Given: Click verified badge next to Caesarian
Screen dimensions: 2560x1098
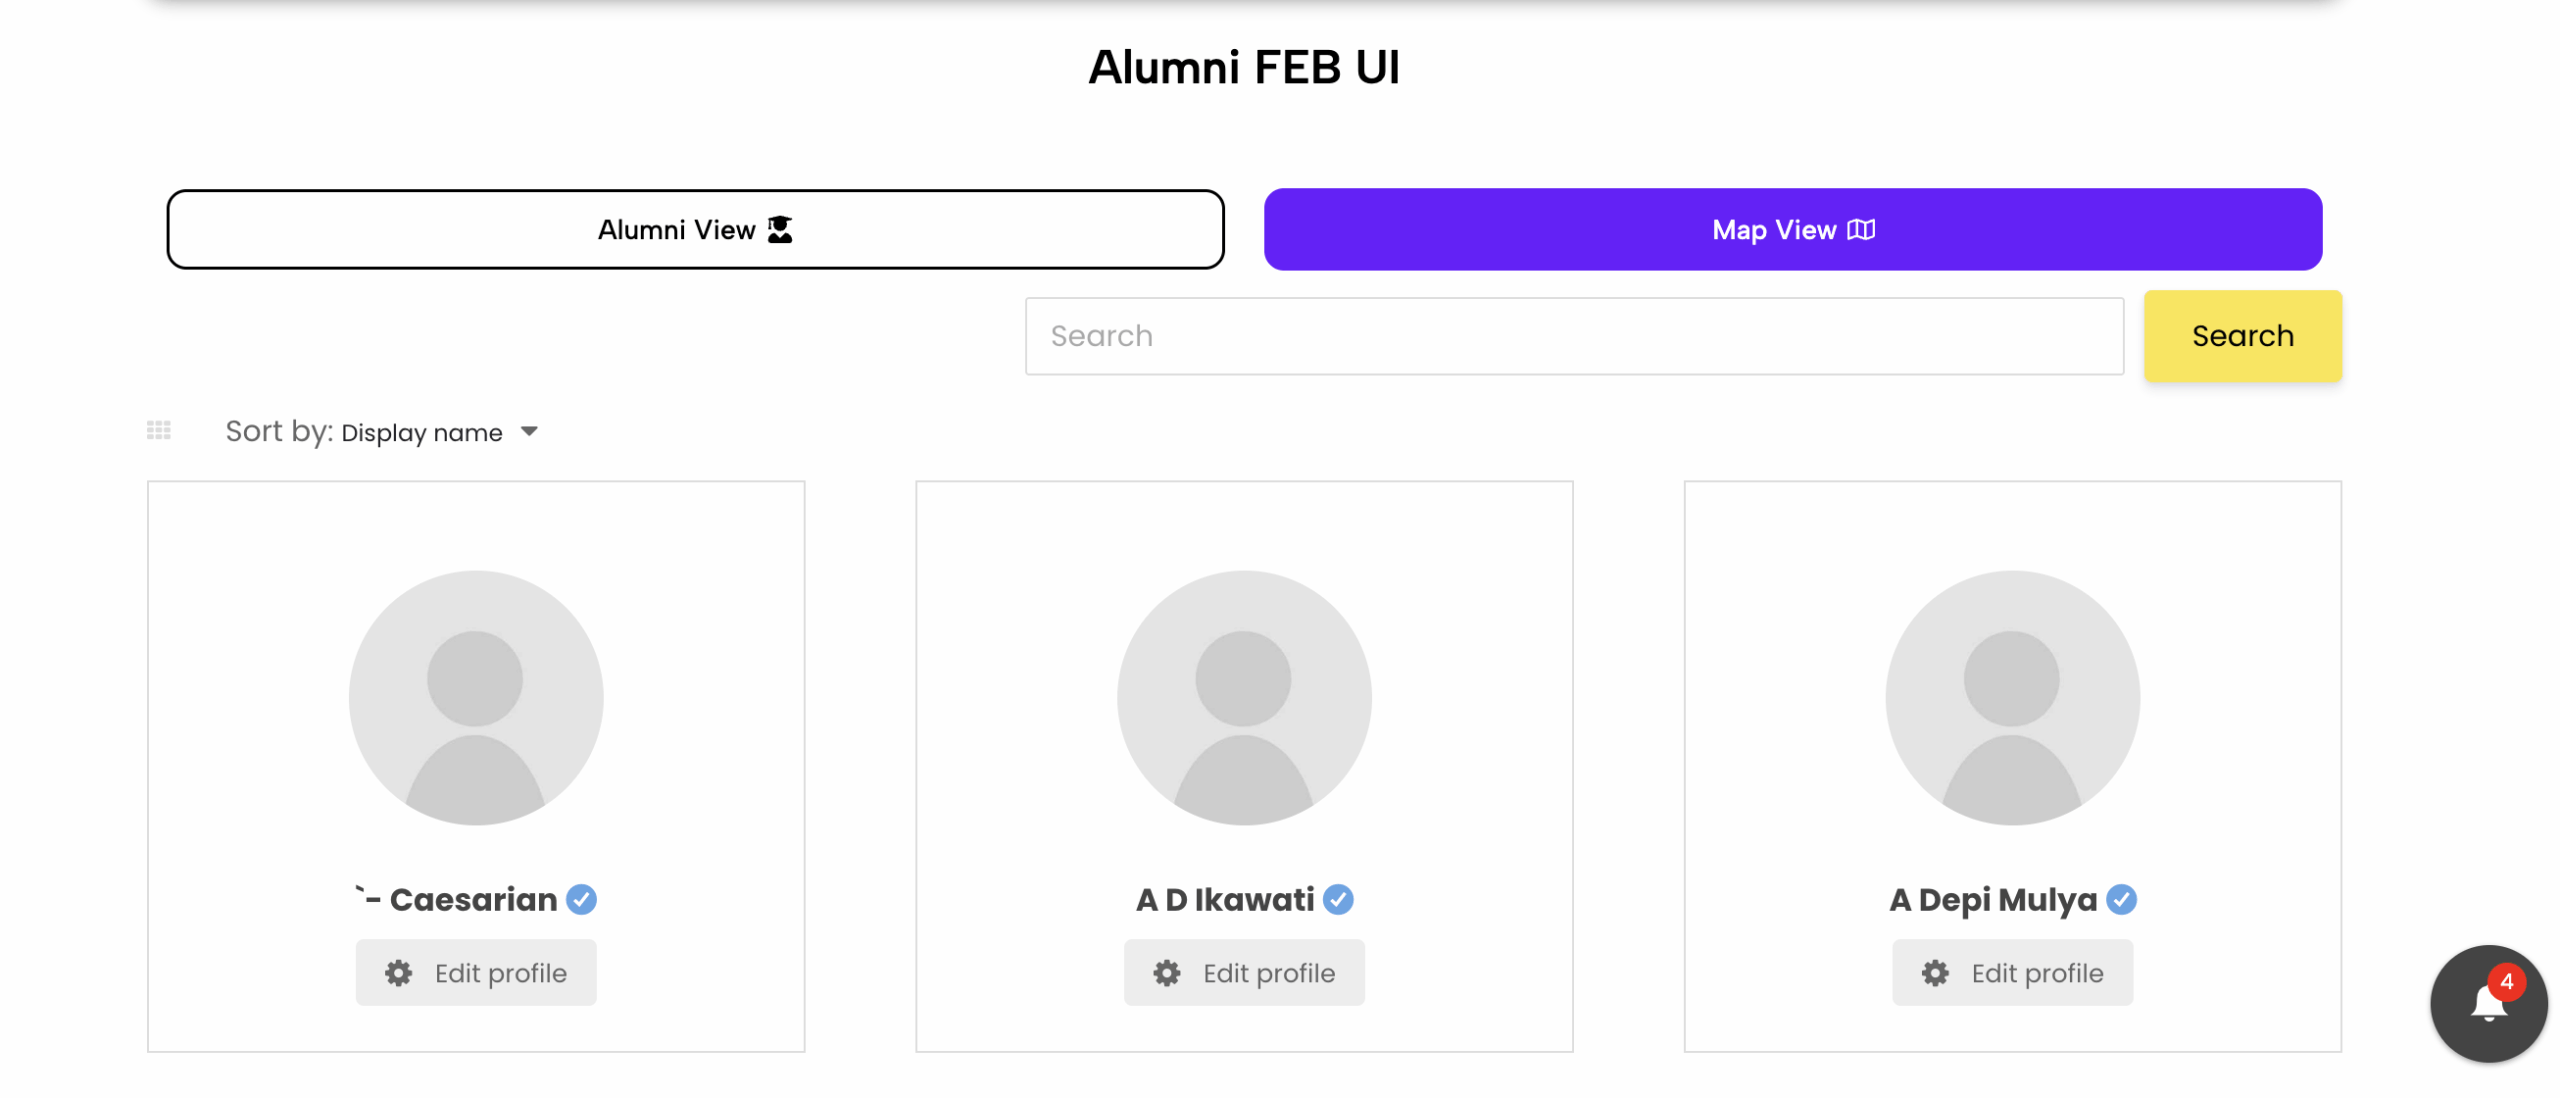Looking at the screenshot, I should point(581,899).
